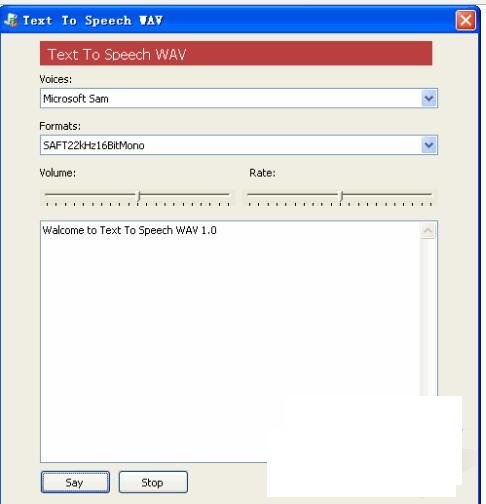The width and height of the screenshot is (486, 504).
Task: Click the window title text
Action: click(93, 21)
